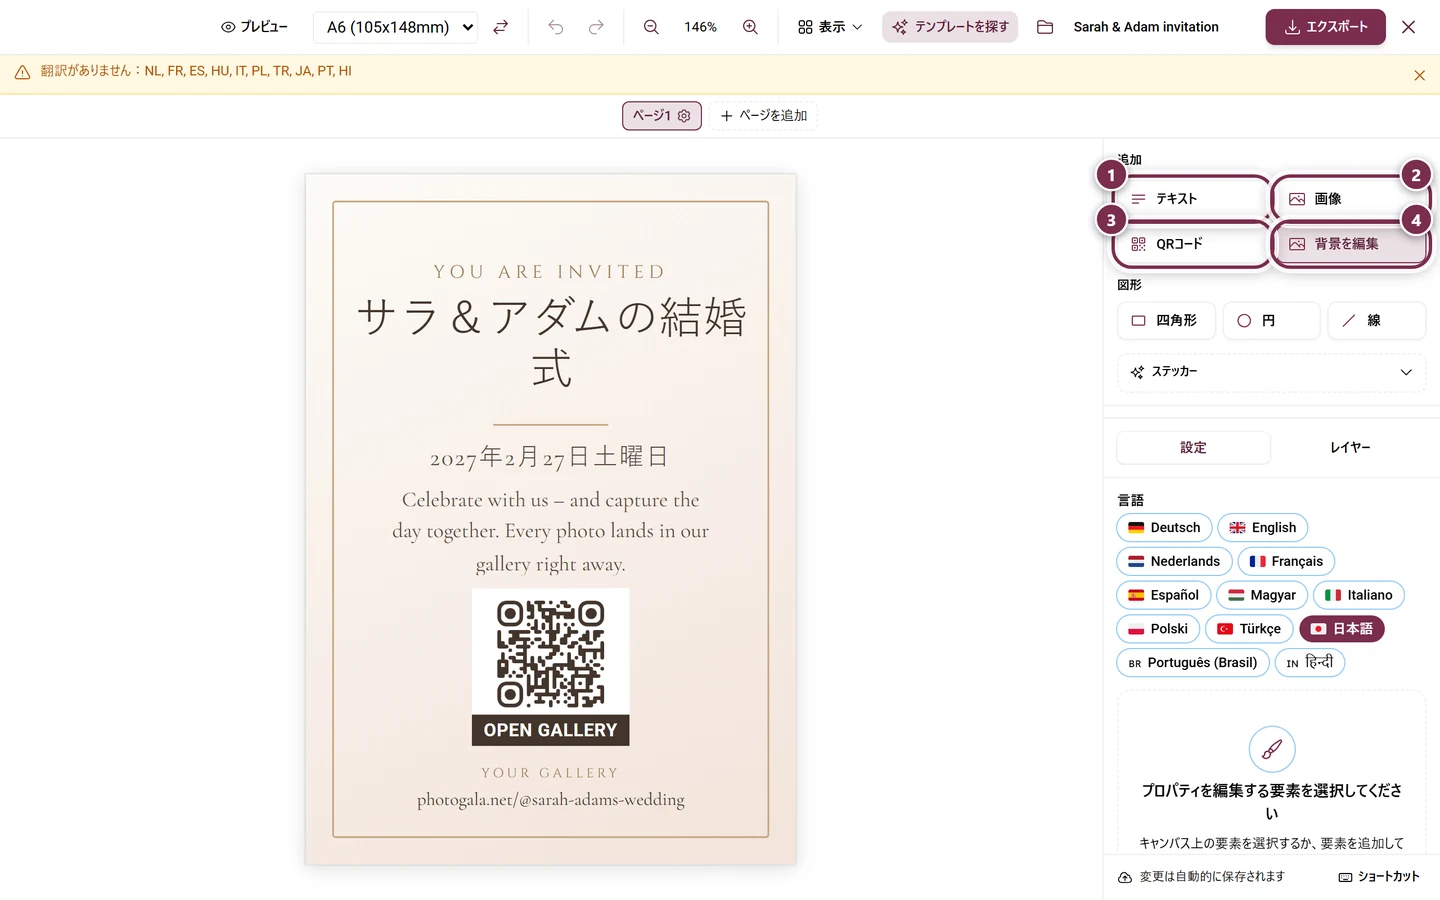The height and width of the screenshot is (900, 1440).
Task: Add a new page (ページを追加)
Action: click(764, 116)
